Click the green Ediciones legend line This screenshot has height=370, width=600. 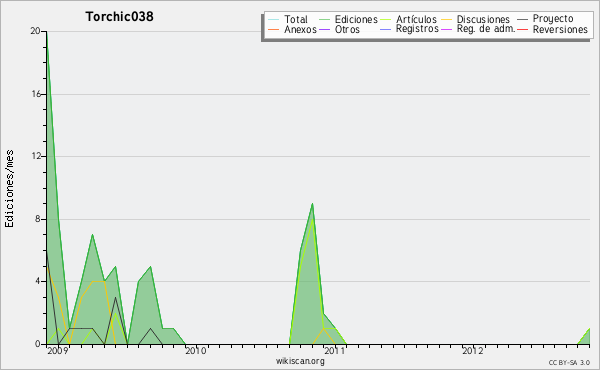[x=324, y=19]
